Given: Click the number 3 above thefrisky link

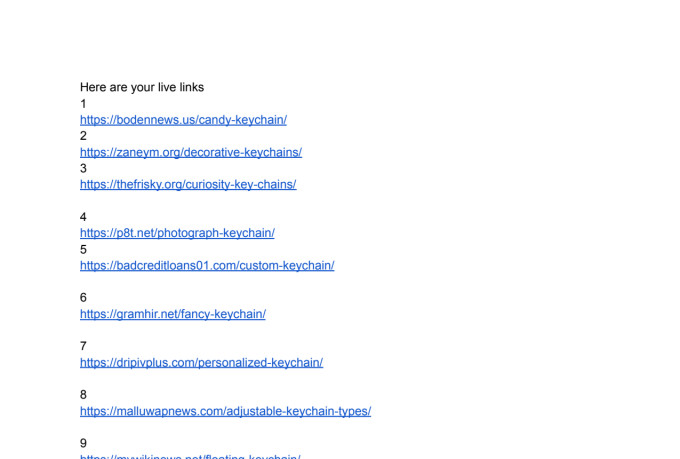Looking at the screenshot, I should tap(83, 168).
